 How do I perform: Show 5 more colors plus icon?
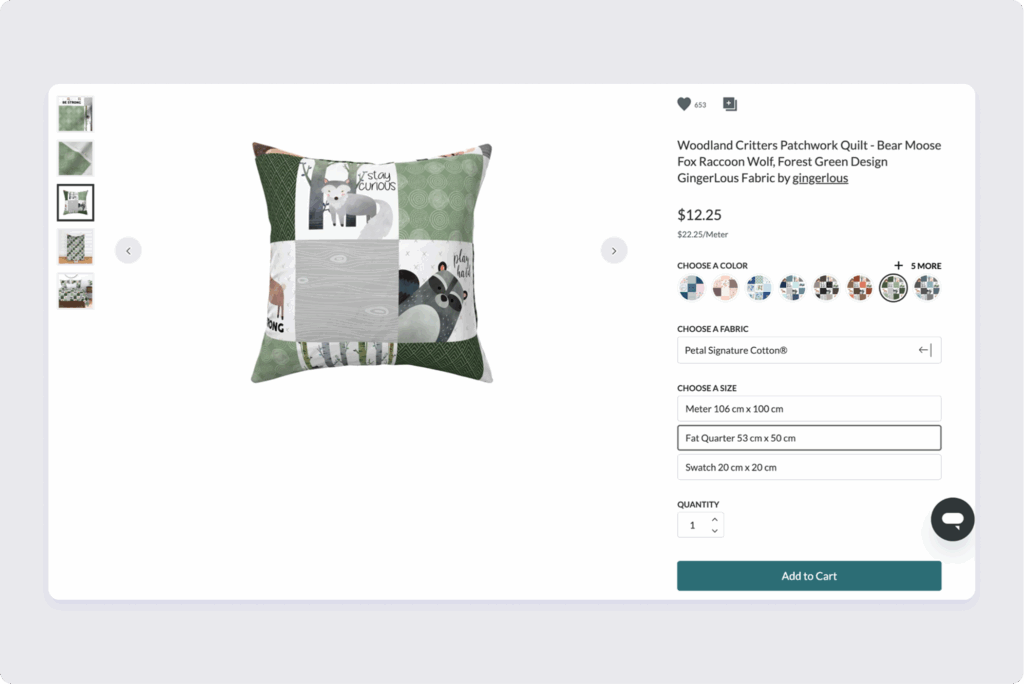[x=899, y=265]
